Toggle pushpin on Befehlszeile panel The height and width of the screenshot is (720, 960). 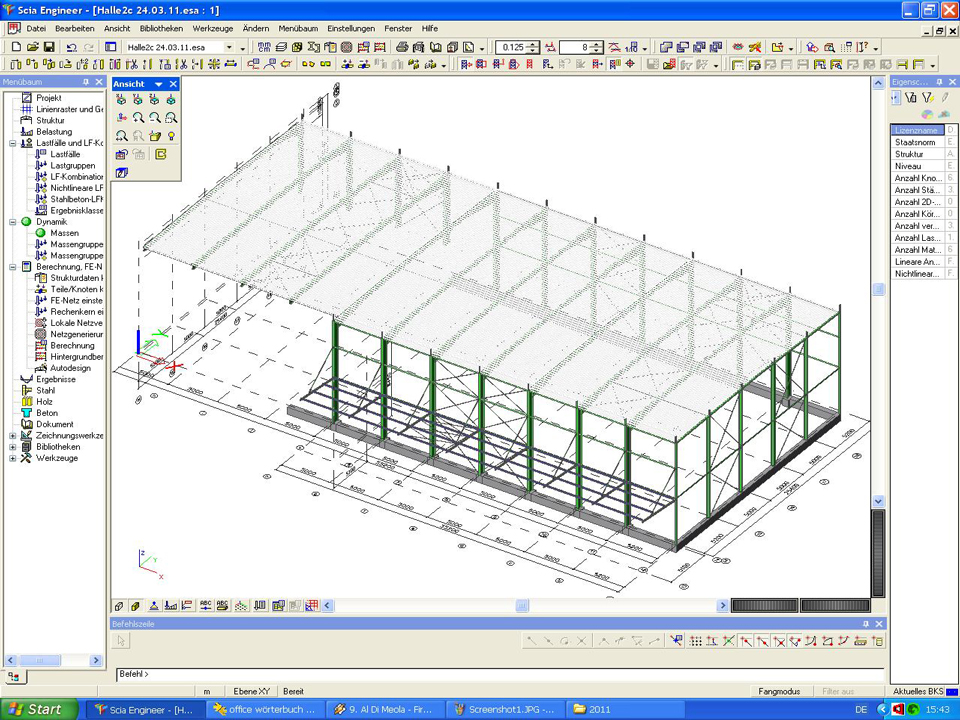click(865, 623)
